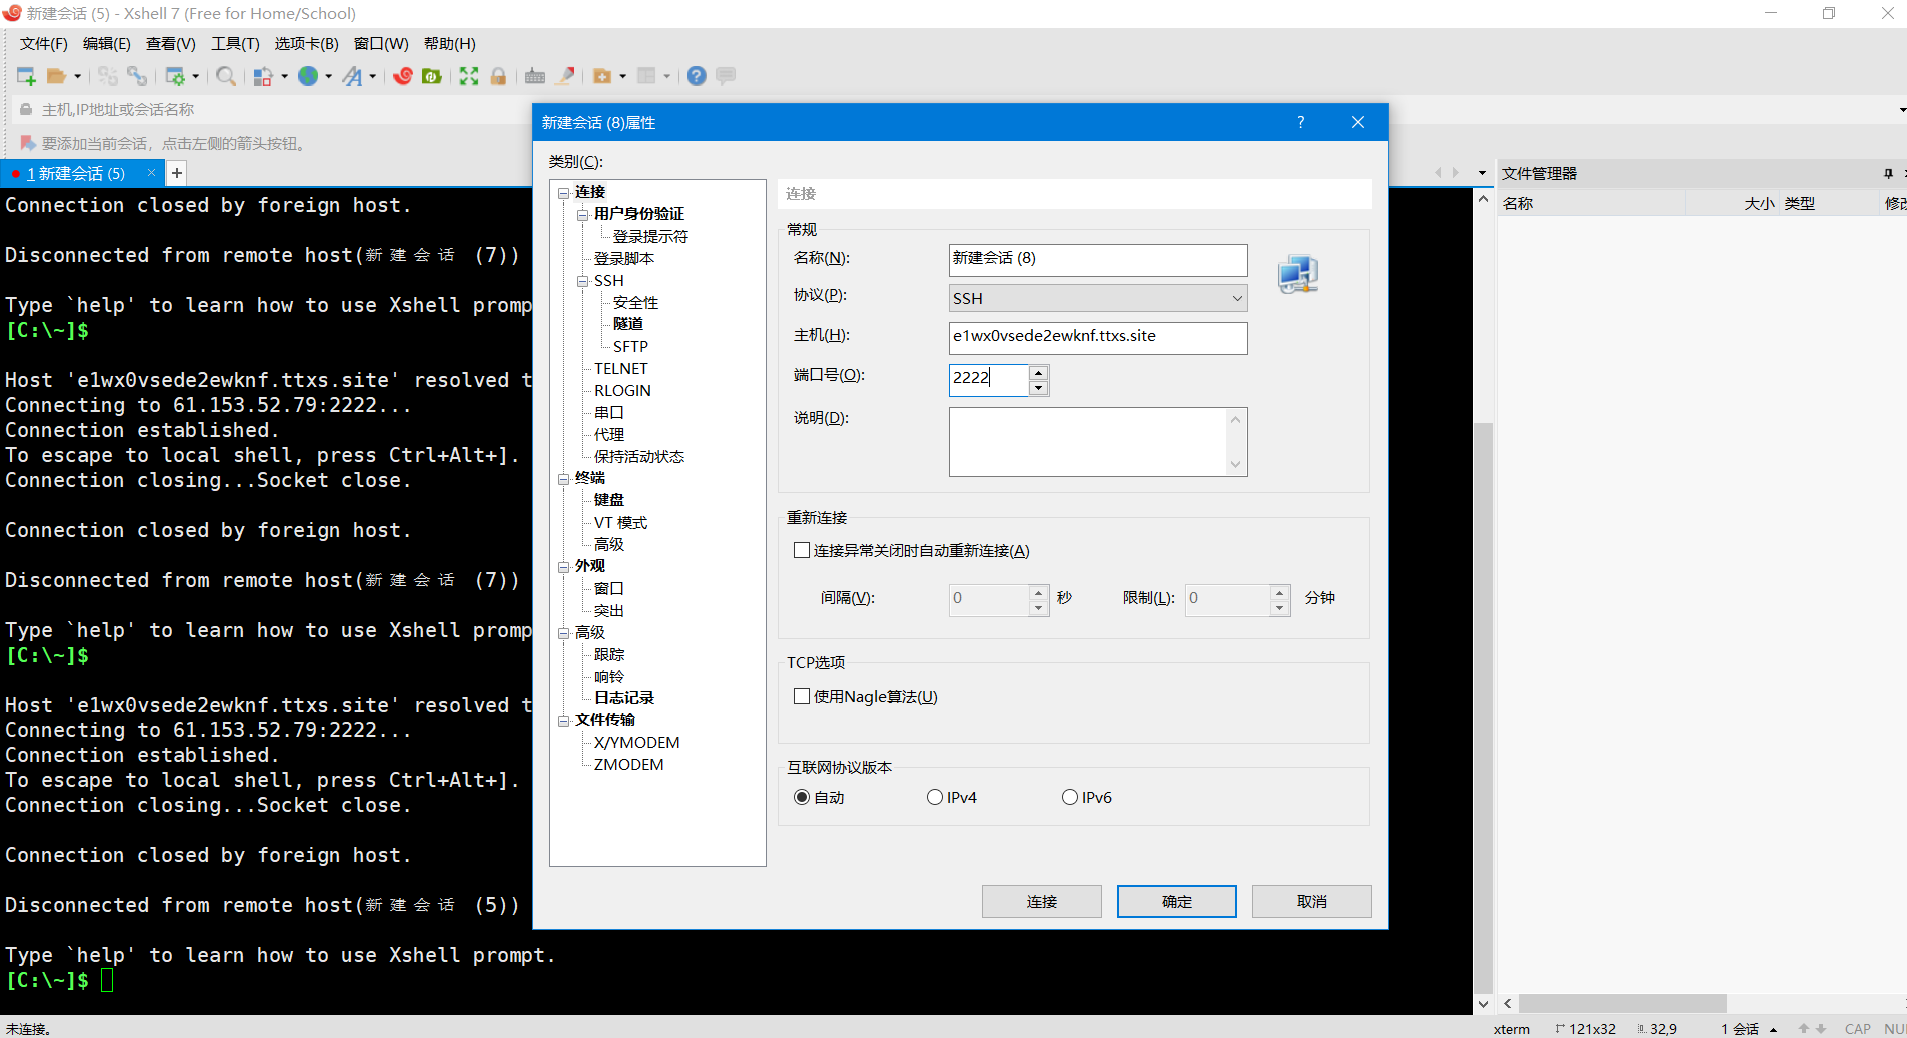
Task: Click the Open Session folder icon
Action: point(57,76)
